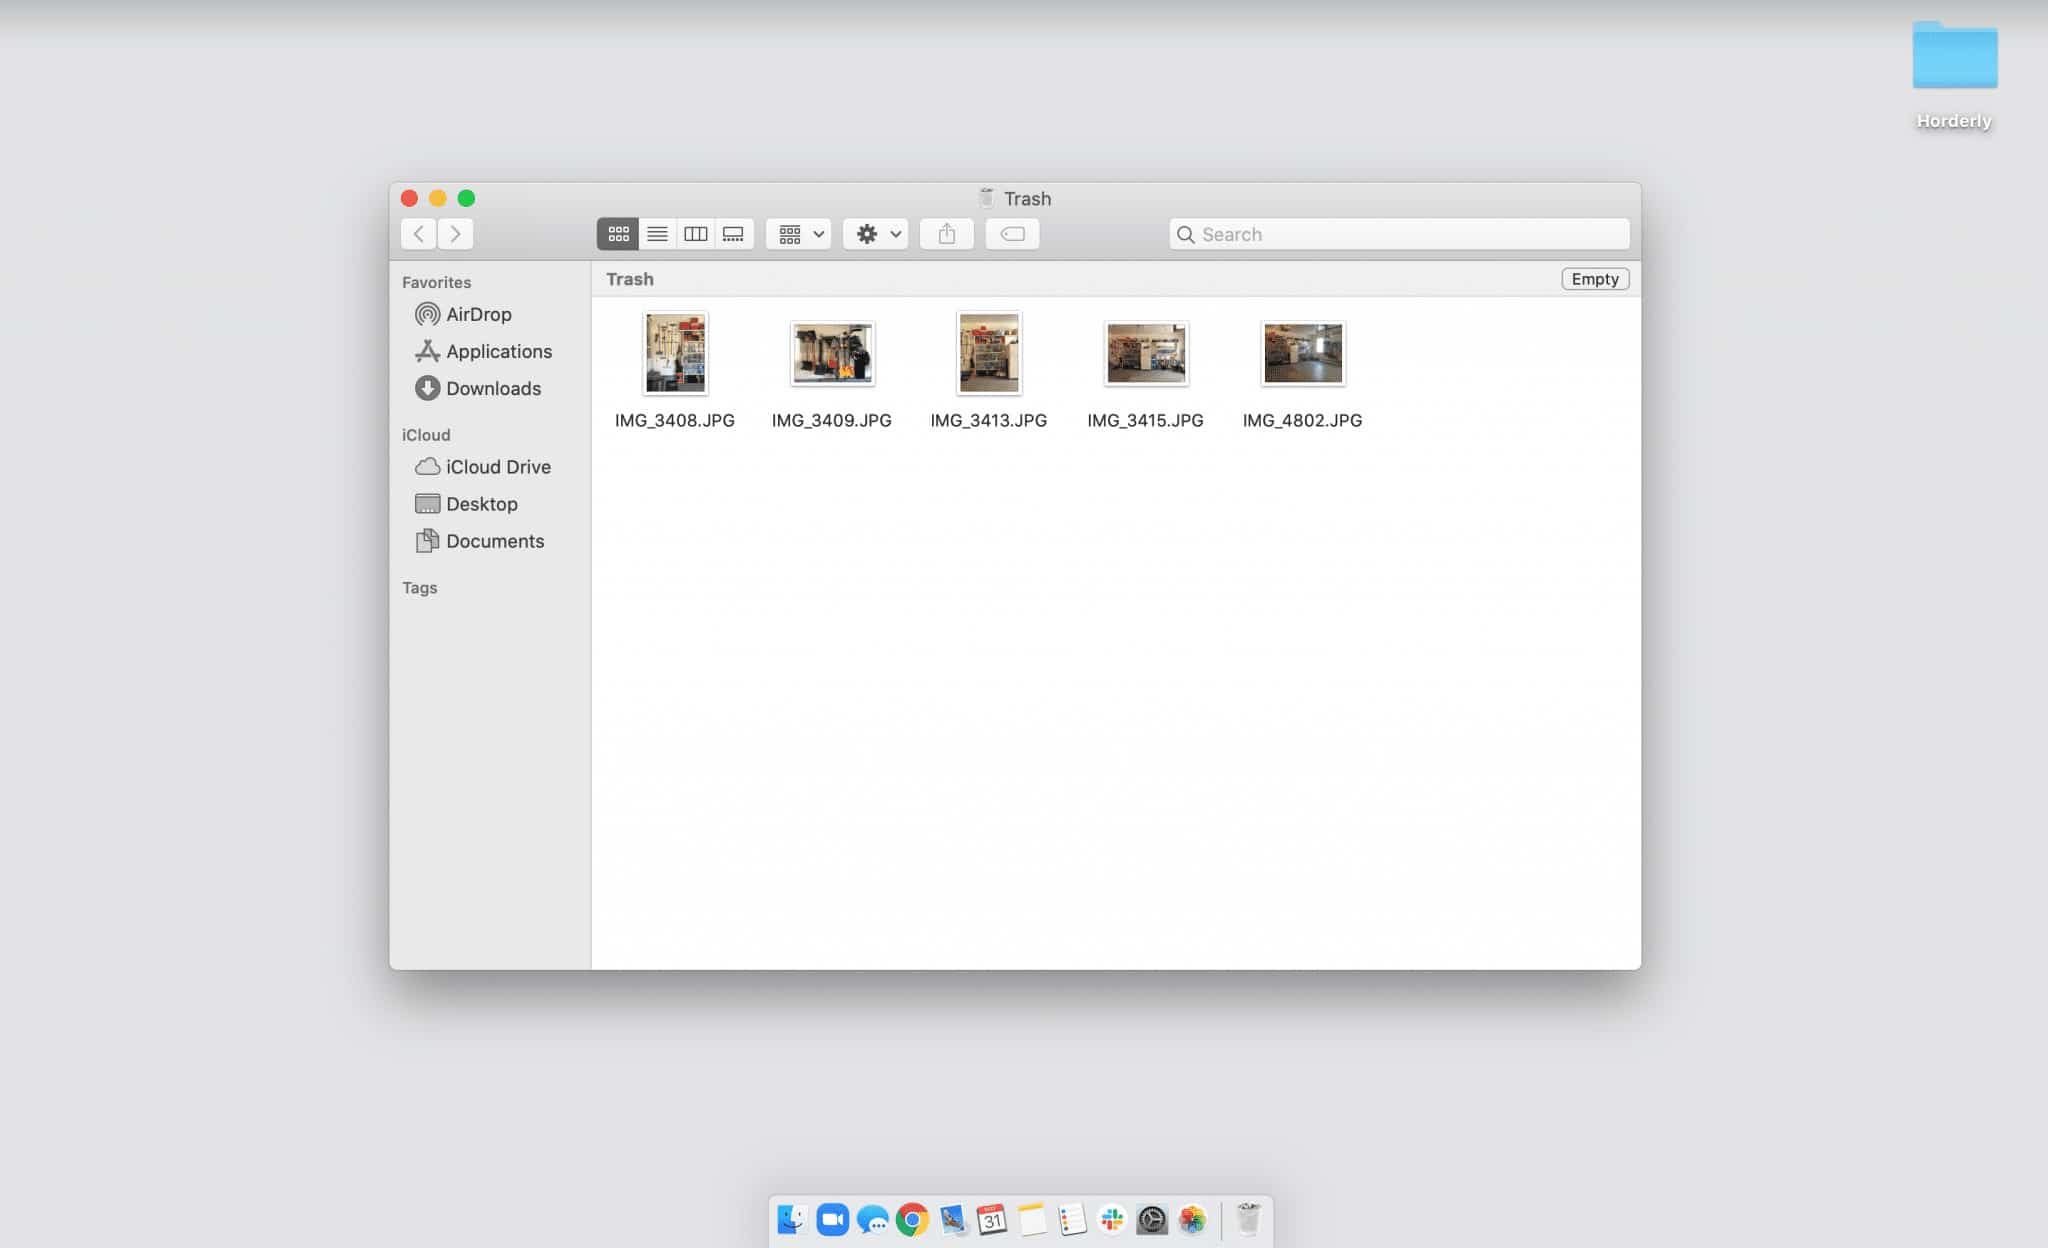Click the forward navigation arrow
Image resolution: width=2048 pixels, height=1248 pixels.
click(455, 233)
